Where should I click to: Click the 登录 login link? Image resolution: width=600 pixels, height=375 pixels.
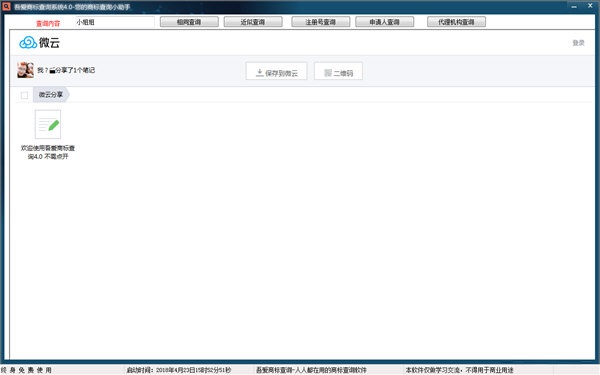pyautogui.click(x=578, y=43)
